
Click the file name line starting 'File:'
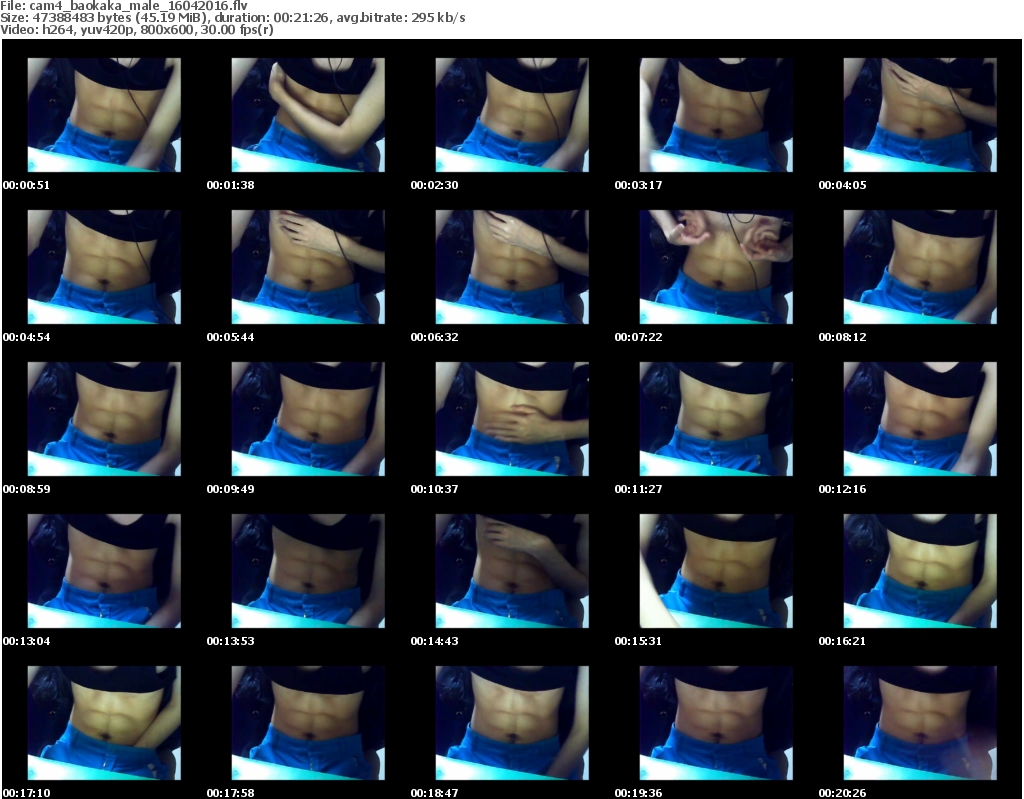[124, 5]
